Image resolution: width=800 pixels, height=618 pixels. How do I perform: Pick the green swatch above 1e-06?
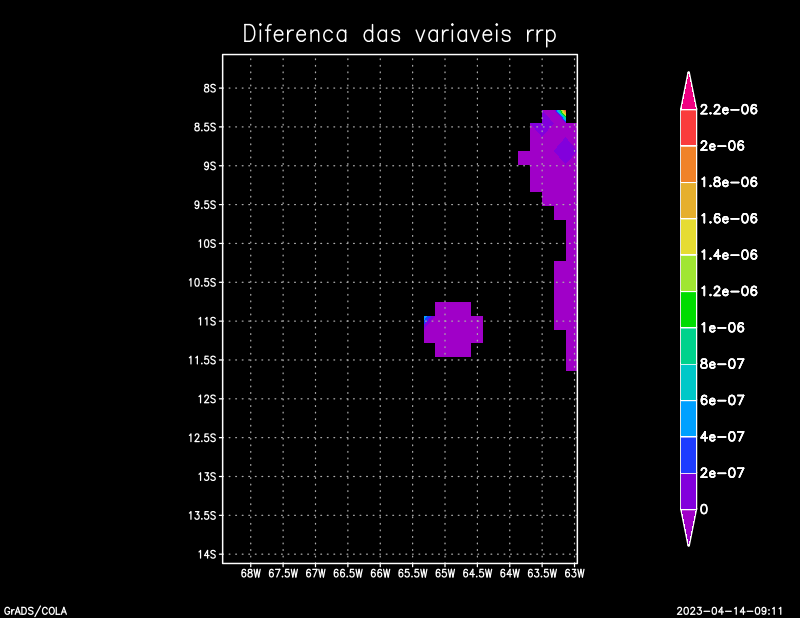point(688,309)
